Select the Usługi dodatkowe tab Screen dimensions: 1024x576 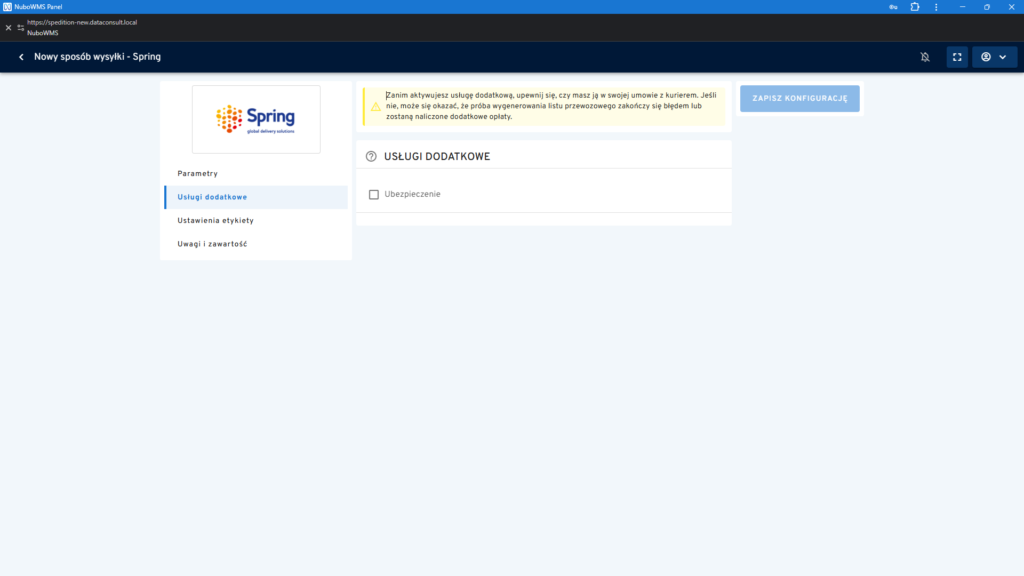click(212, 197)
